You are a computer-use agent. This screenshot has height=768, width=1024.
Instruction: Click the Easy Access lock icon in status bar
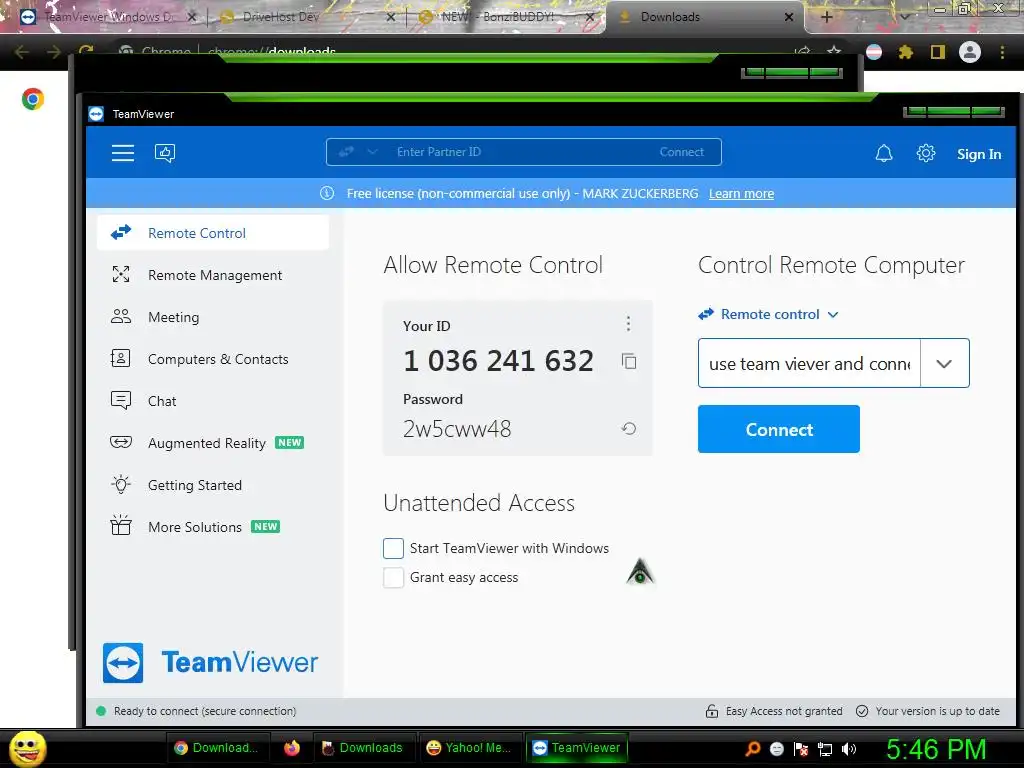[712, 711]
